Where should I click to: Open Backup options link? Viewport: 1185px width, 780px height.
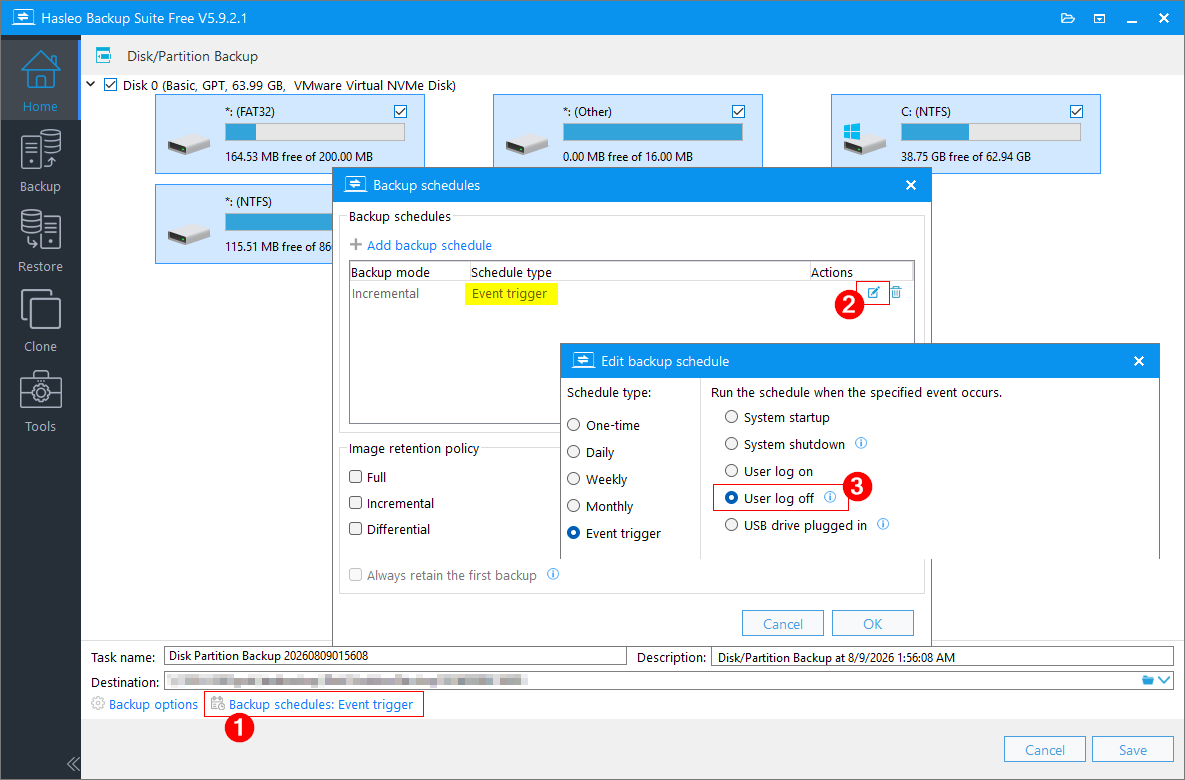coord(153,704)
